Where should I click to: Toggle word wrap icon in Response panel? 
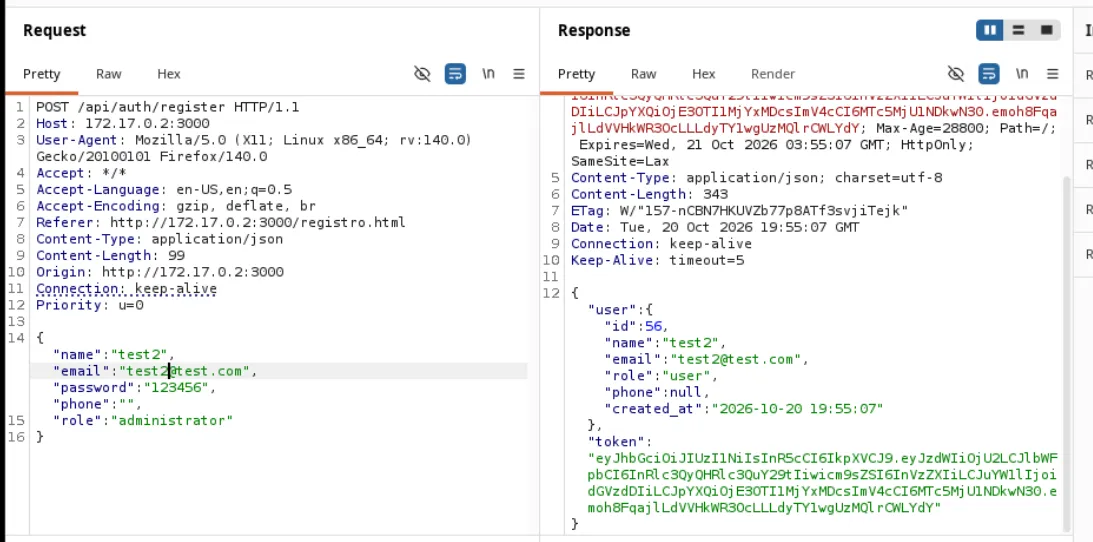[x=989, y=74]
